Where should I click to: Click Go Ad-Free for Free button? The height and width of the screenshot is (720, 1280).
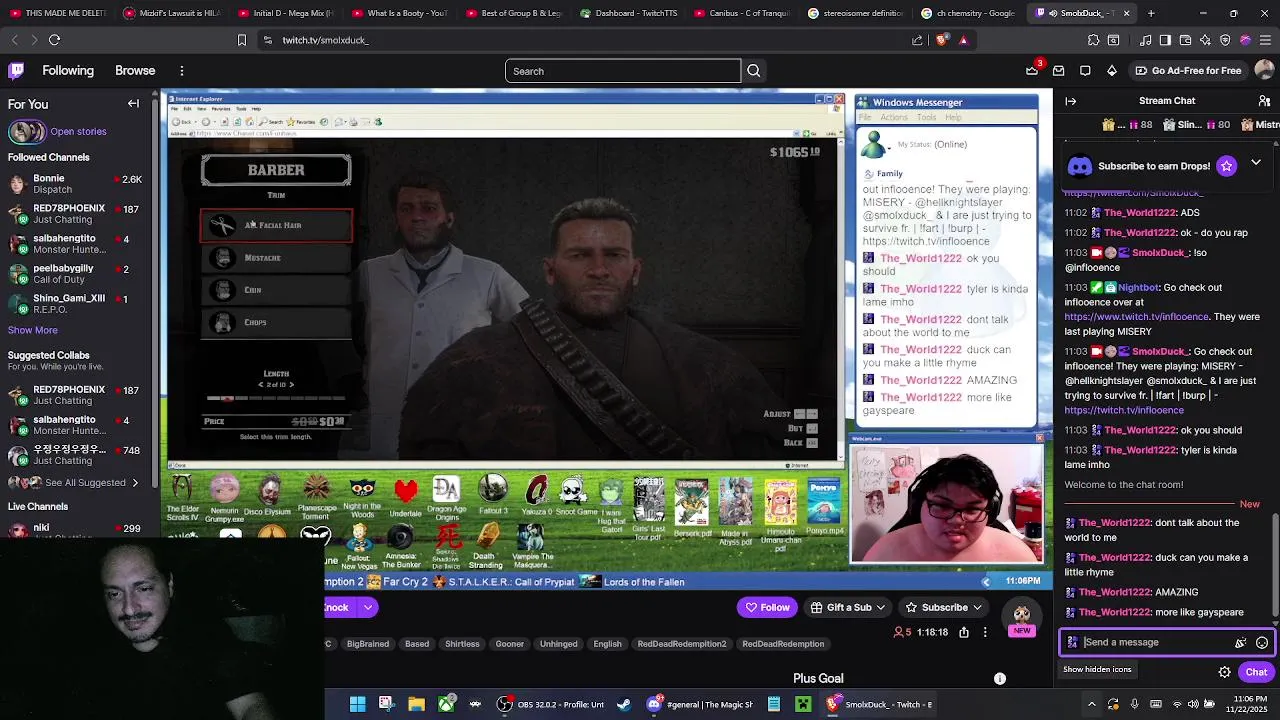pos(1188,71)
